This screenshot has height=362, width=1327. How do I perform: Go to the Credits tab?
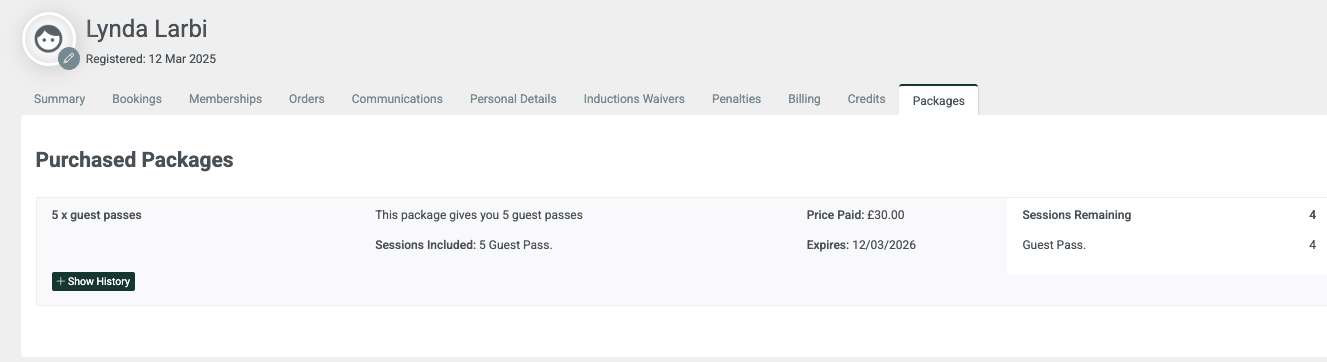[x=866, y=99]
